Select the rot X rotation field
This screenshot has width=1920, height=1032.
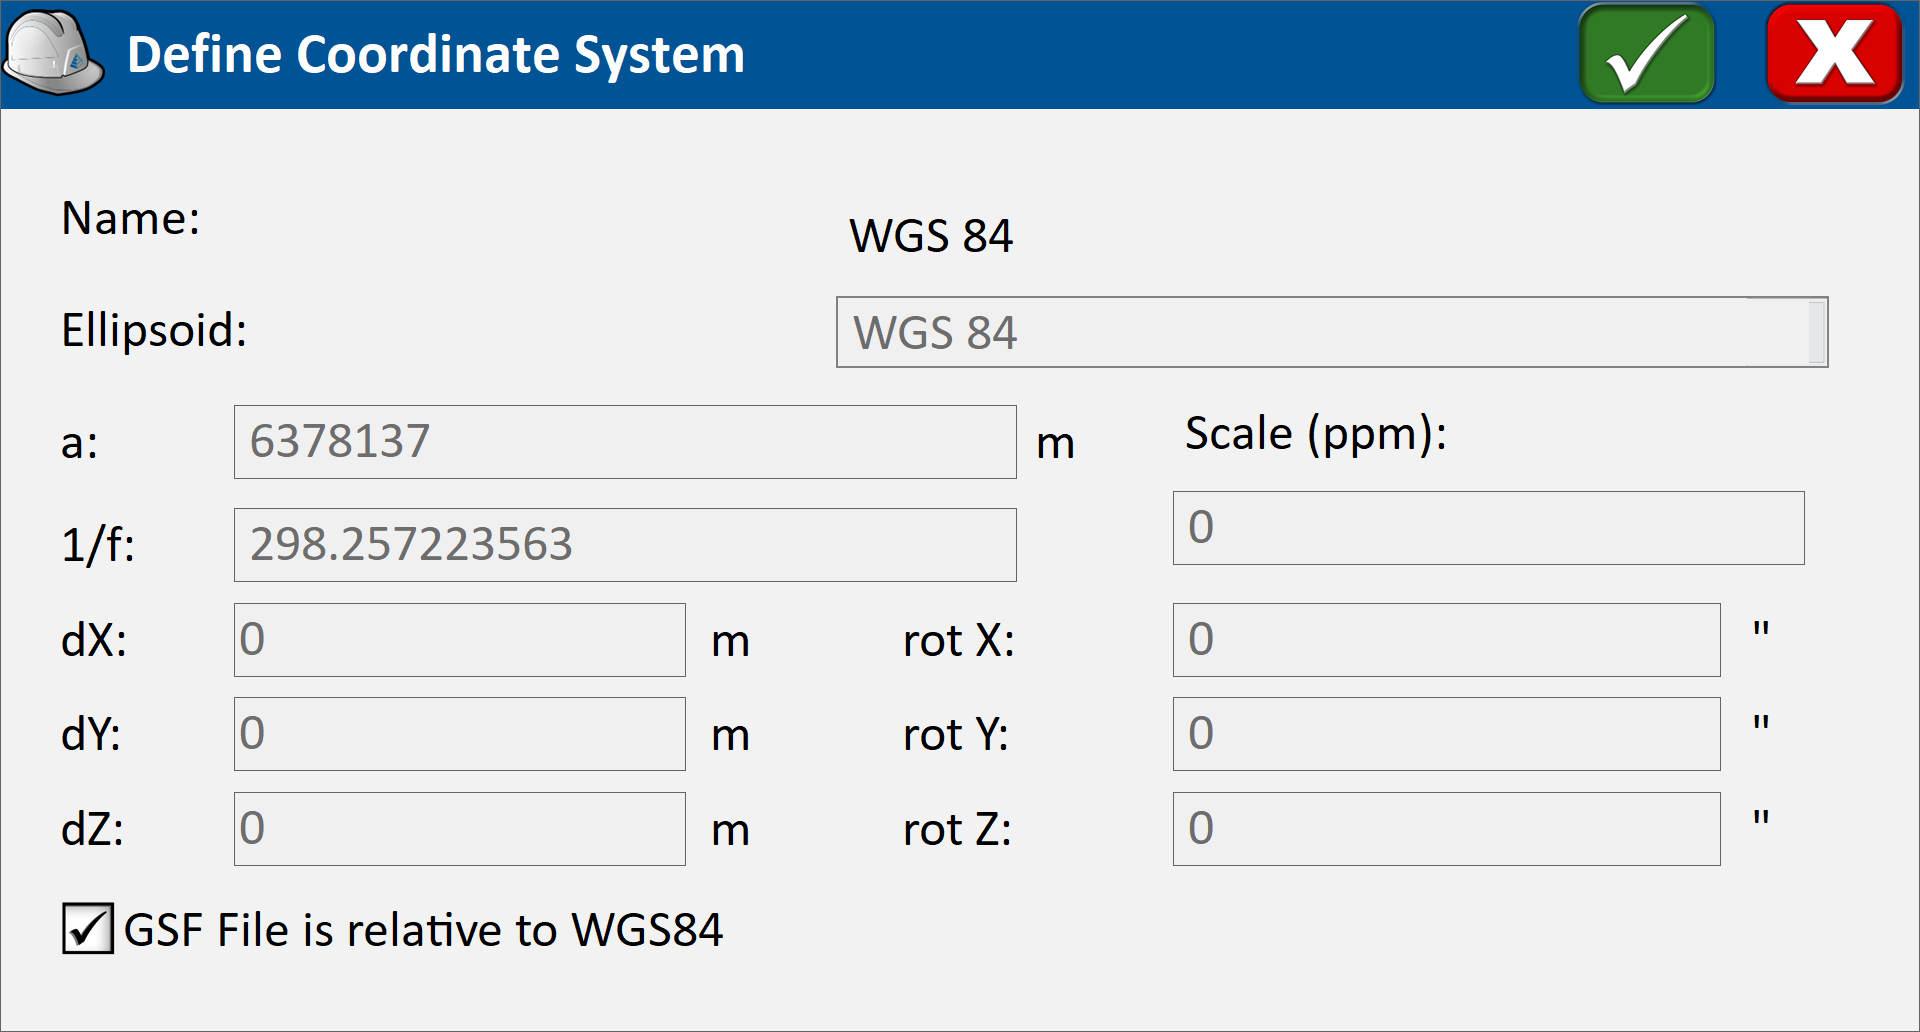coord(1446,640)
